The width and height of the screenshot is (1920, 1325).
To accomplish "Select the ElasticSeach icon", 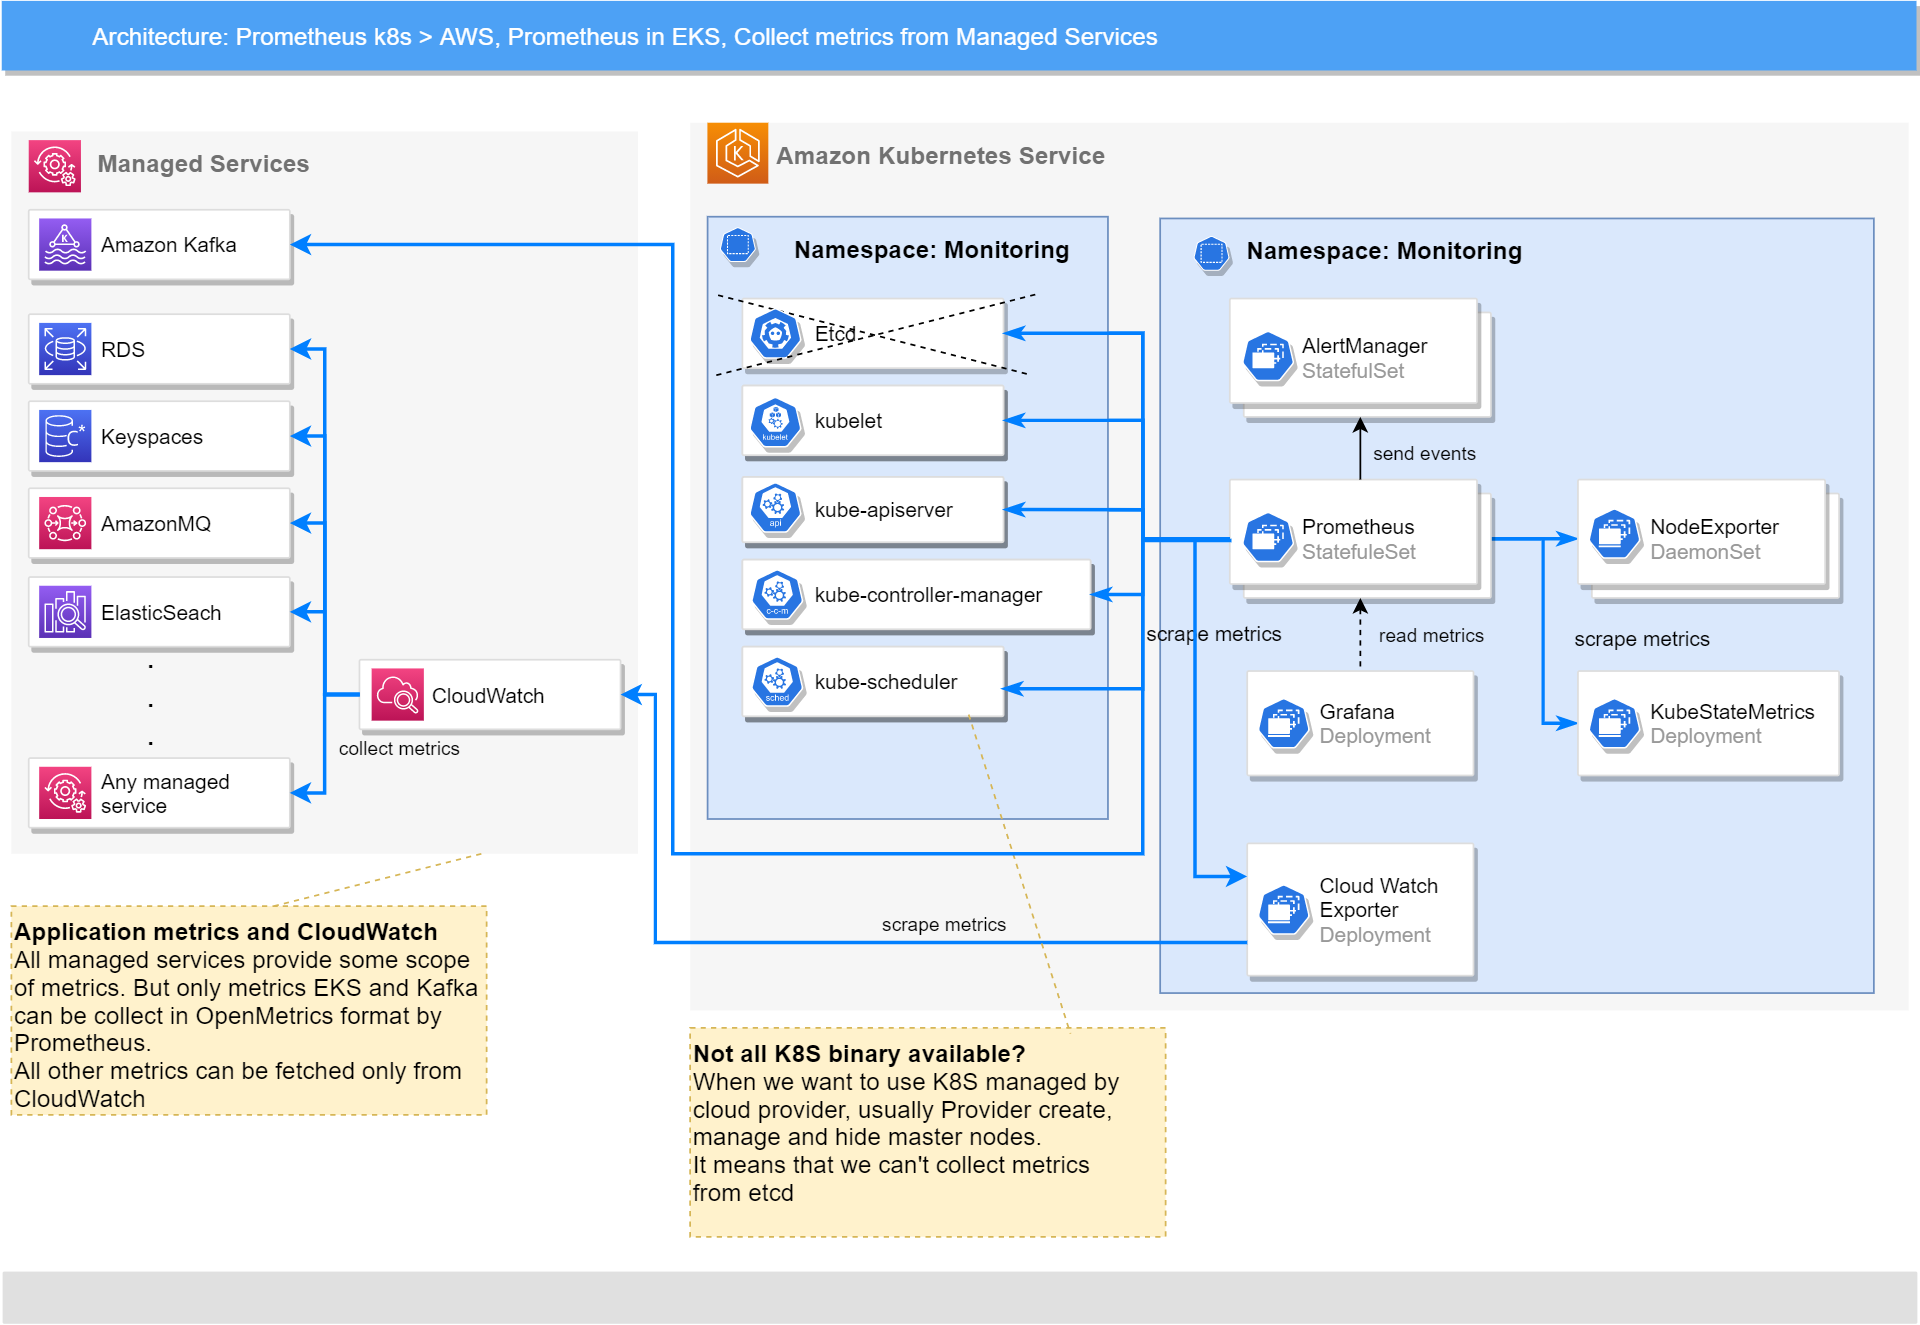I will coord(65,612).
